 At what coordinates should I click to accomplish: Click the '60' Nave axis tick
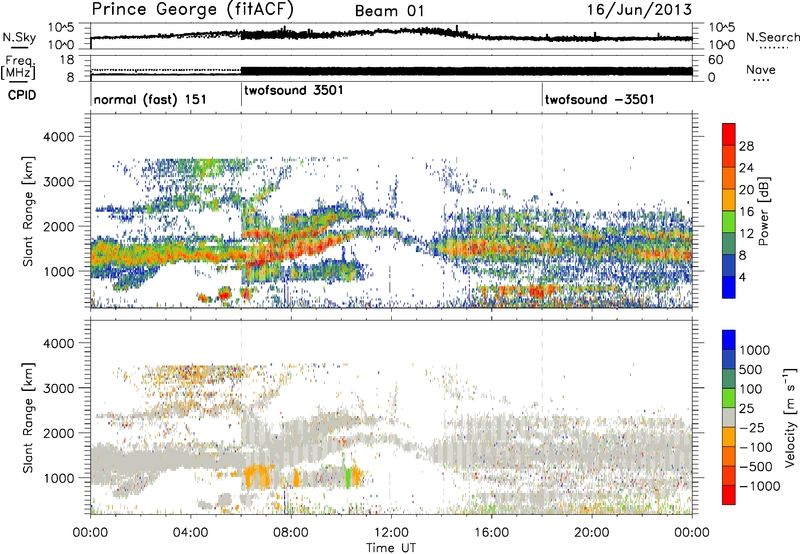tap(716, 60)
